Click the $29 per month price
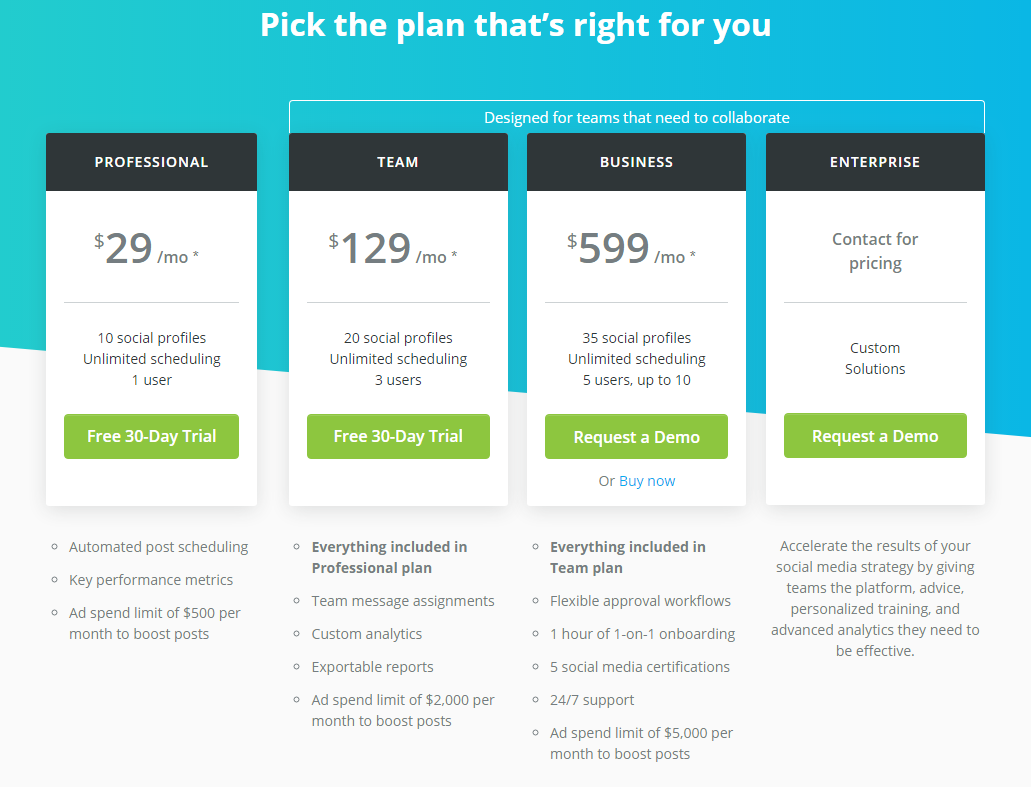This screenshot has height=787, width=1031. coord(146,249)
